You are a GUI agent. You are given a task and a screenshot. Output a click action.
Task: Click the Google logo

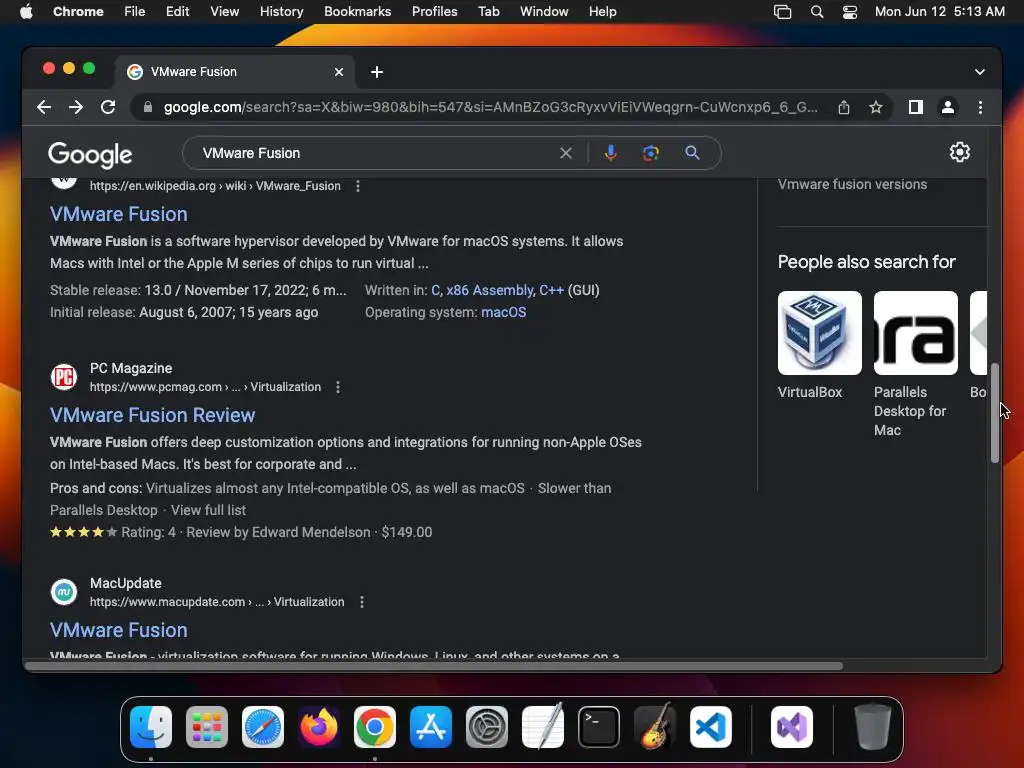point(90,155)
